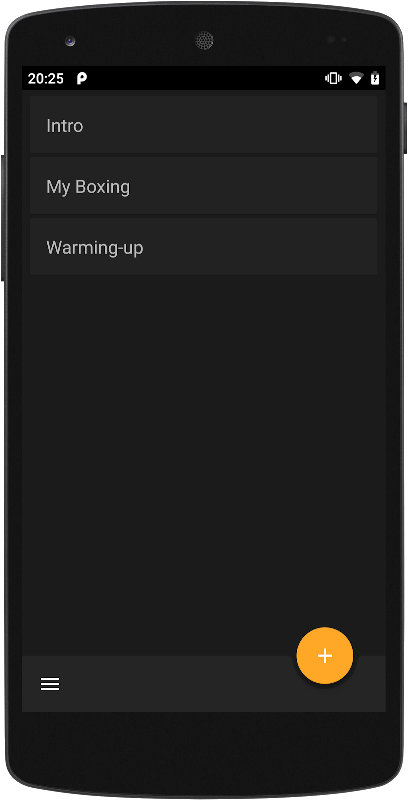The height and width of the screenshot is (800, 408).
Task: Select the "Warming-up" text label
Action: [x=95, y=248]
